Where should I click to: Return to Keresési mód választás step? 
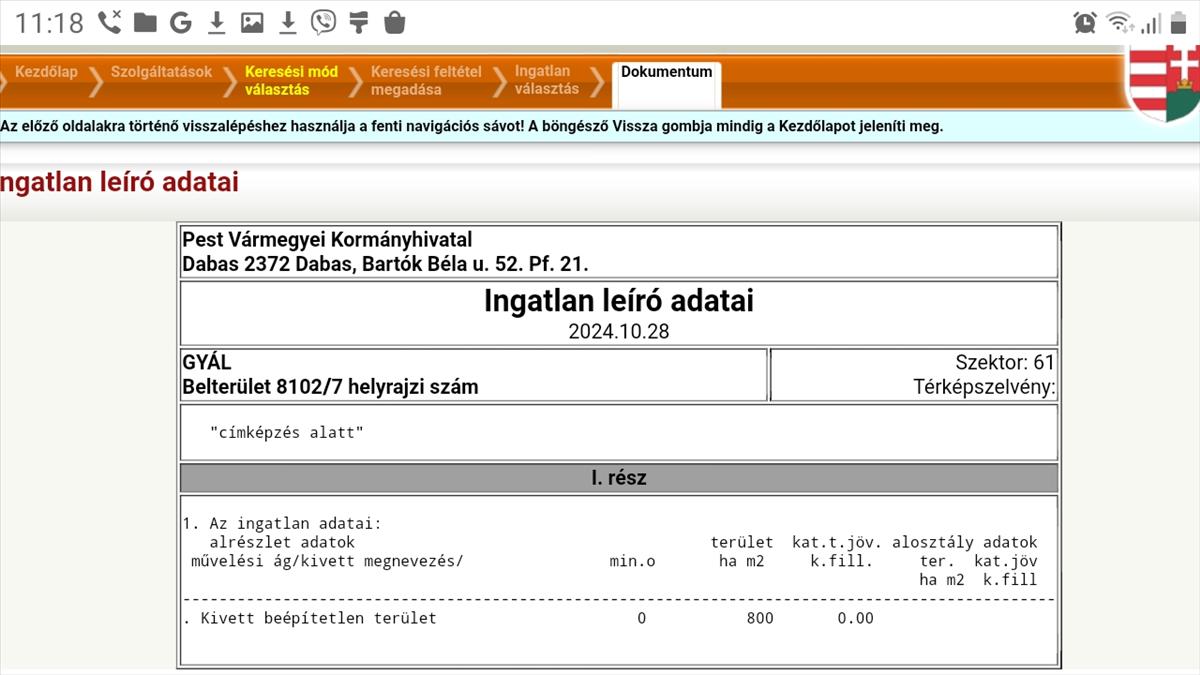291,80
